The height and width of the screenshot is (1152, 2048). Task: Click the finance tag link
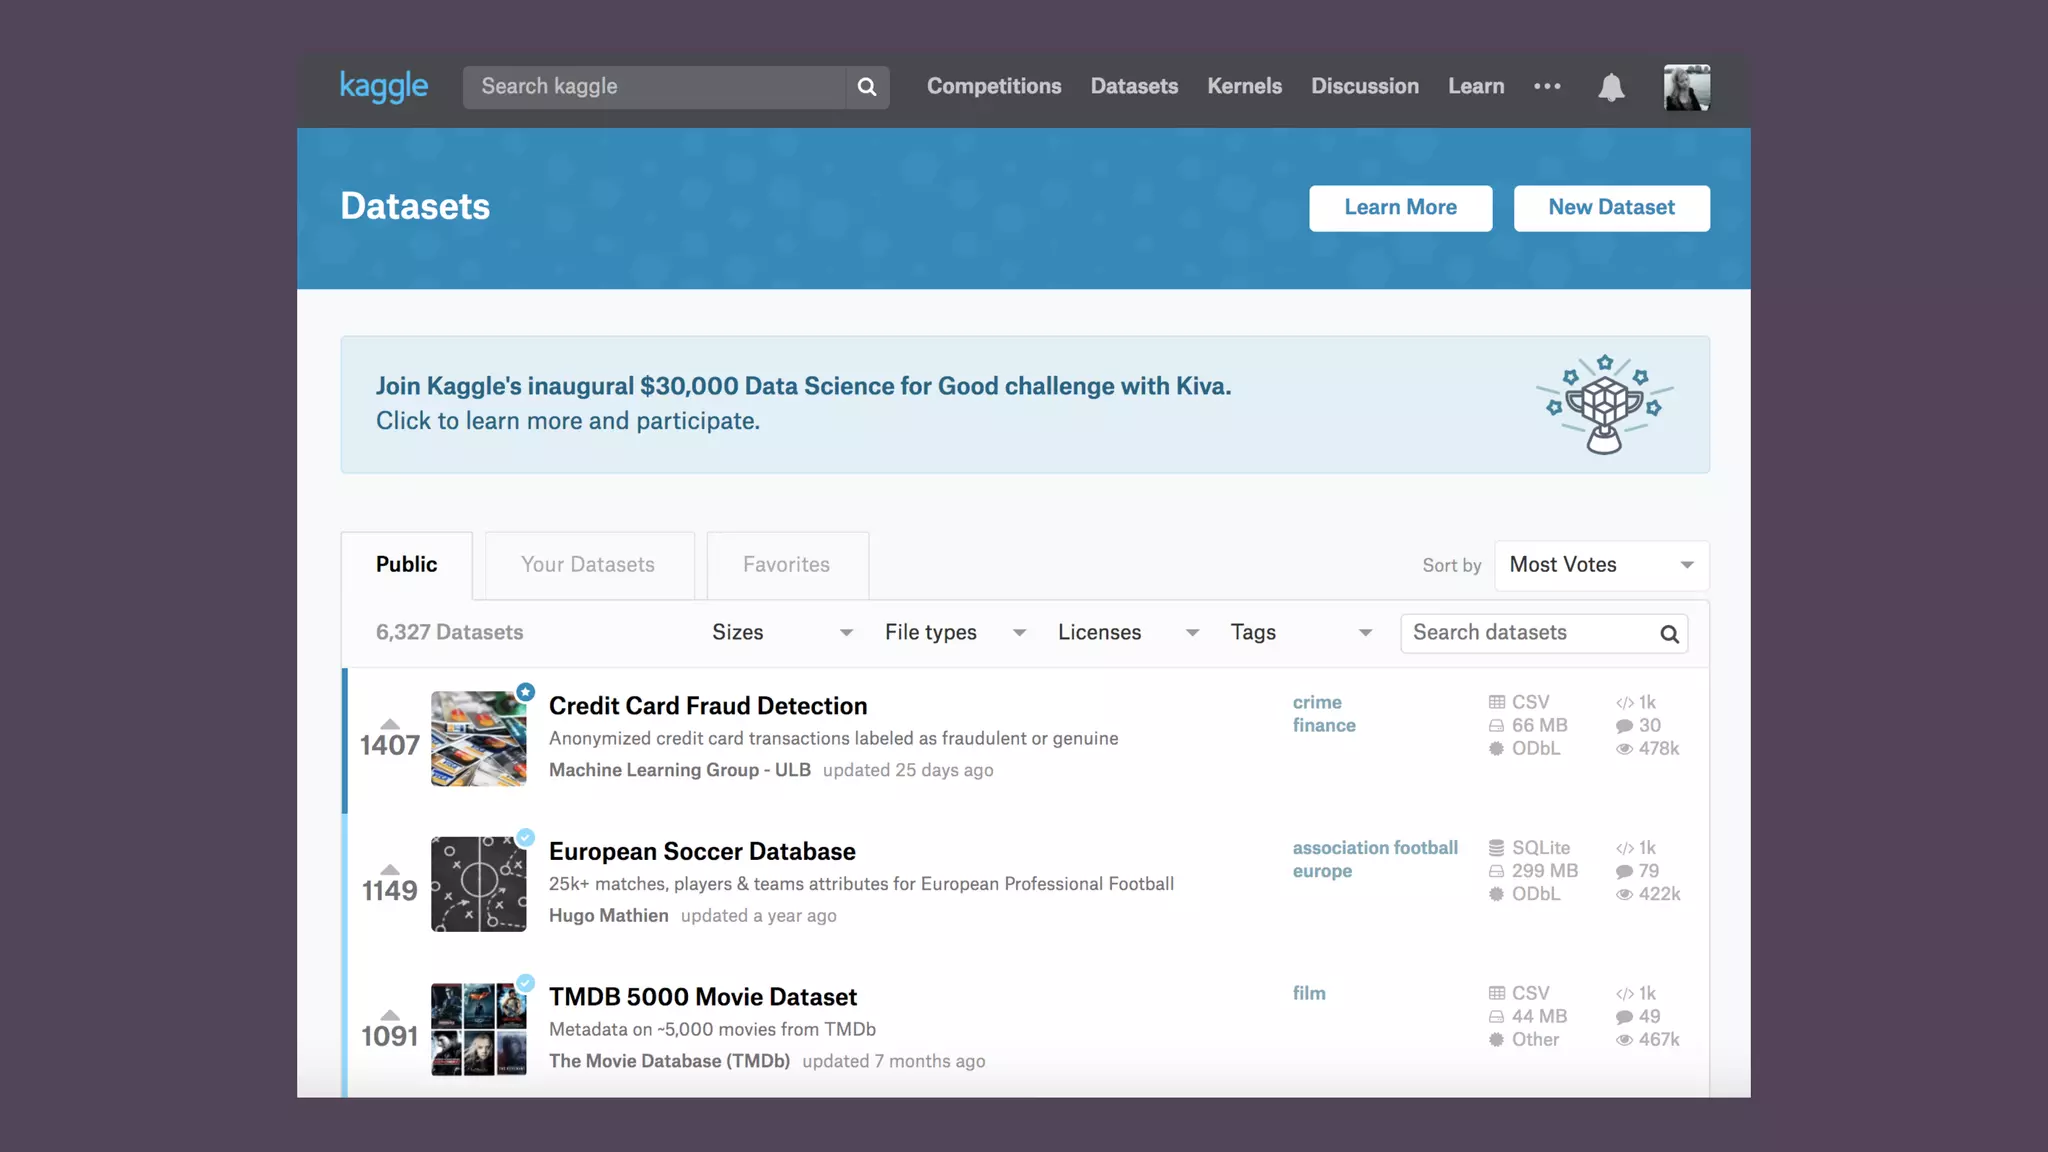pos(1324,726)
